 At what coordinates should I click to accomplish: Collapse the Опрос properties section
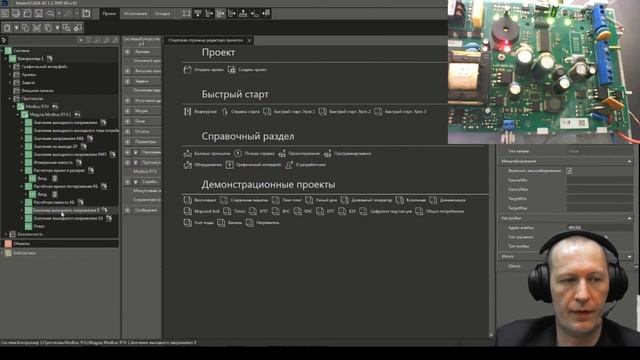pyautogui.click(x=629, y=256)
